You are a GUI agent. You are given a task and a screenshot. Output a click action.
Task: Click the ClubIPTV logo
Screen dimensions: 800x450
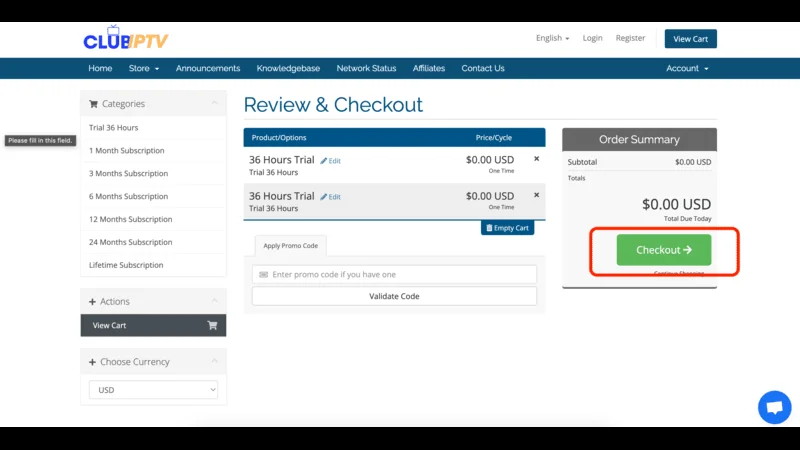coord(126,40)
